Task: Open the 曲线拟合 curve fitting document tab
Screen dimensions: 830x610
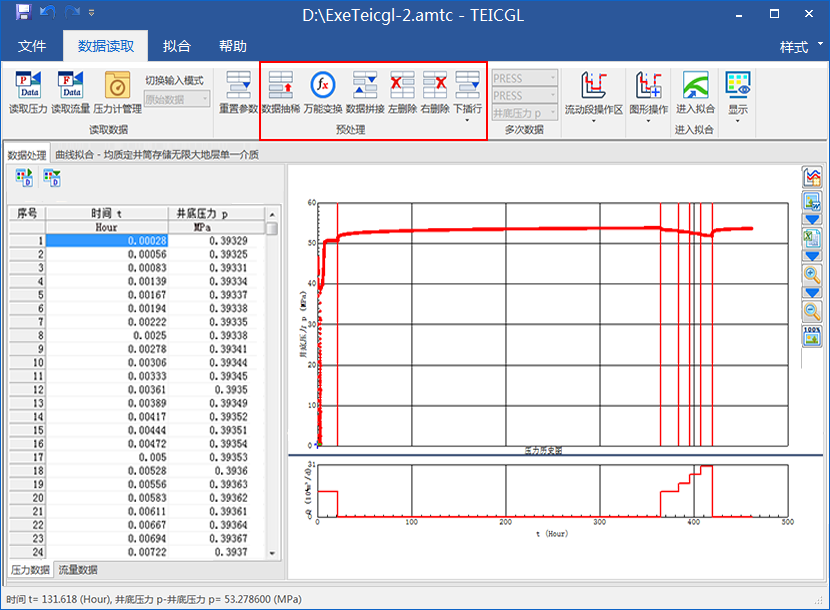Action: coord(156,155)
